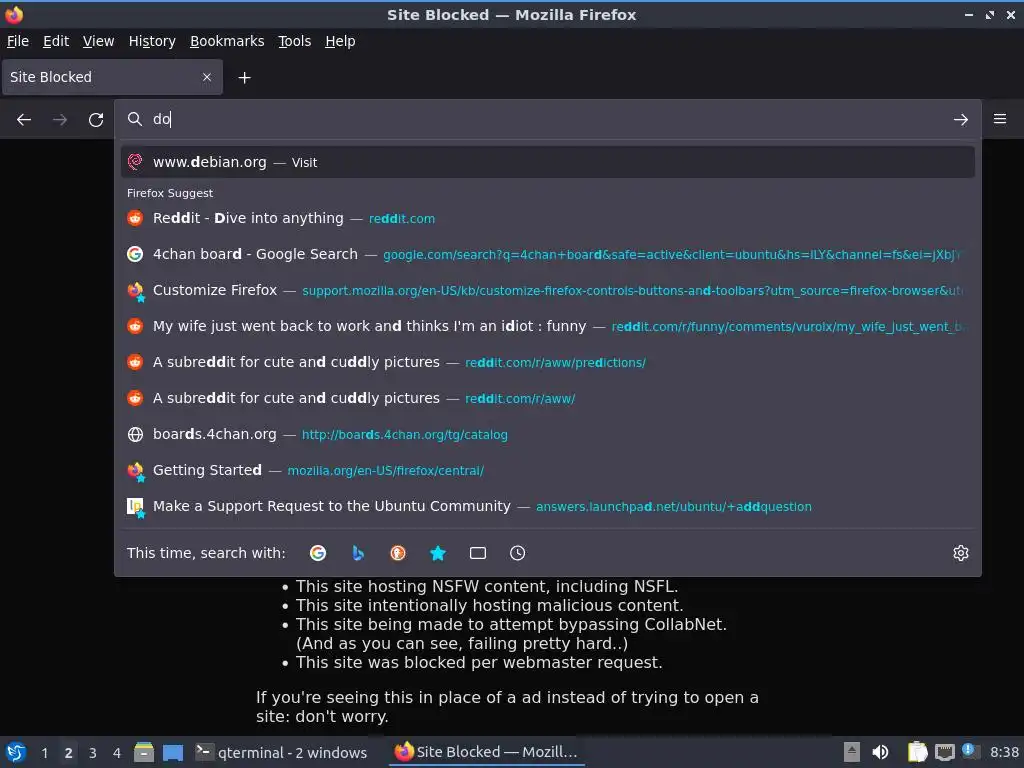Viewport: 1024px width, 768px height.
Task: Search only in Bookmarks (star icon)
Action: coord(438,553)
